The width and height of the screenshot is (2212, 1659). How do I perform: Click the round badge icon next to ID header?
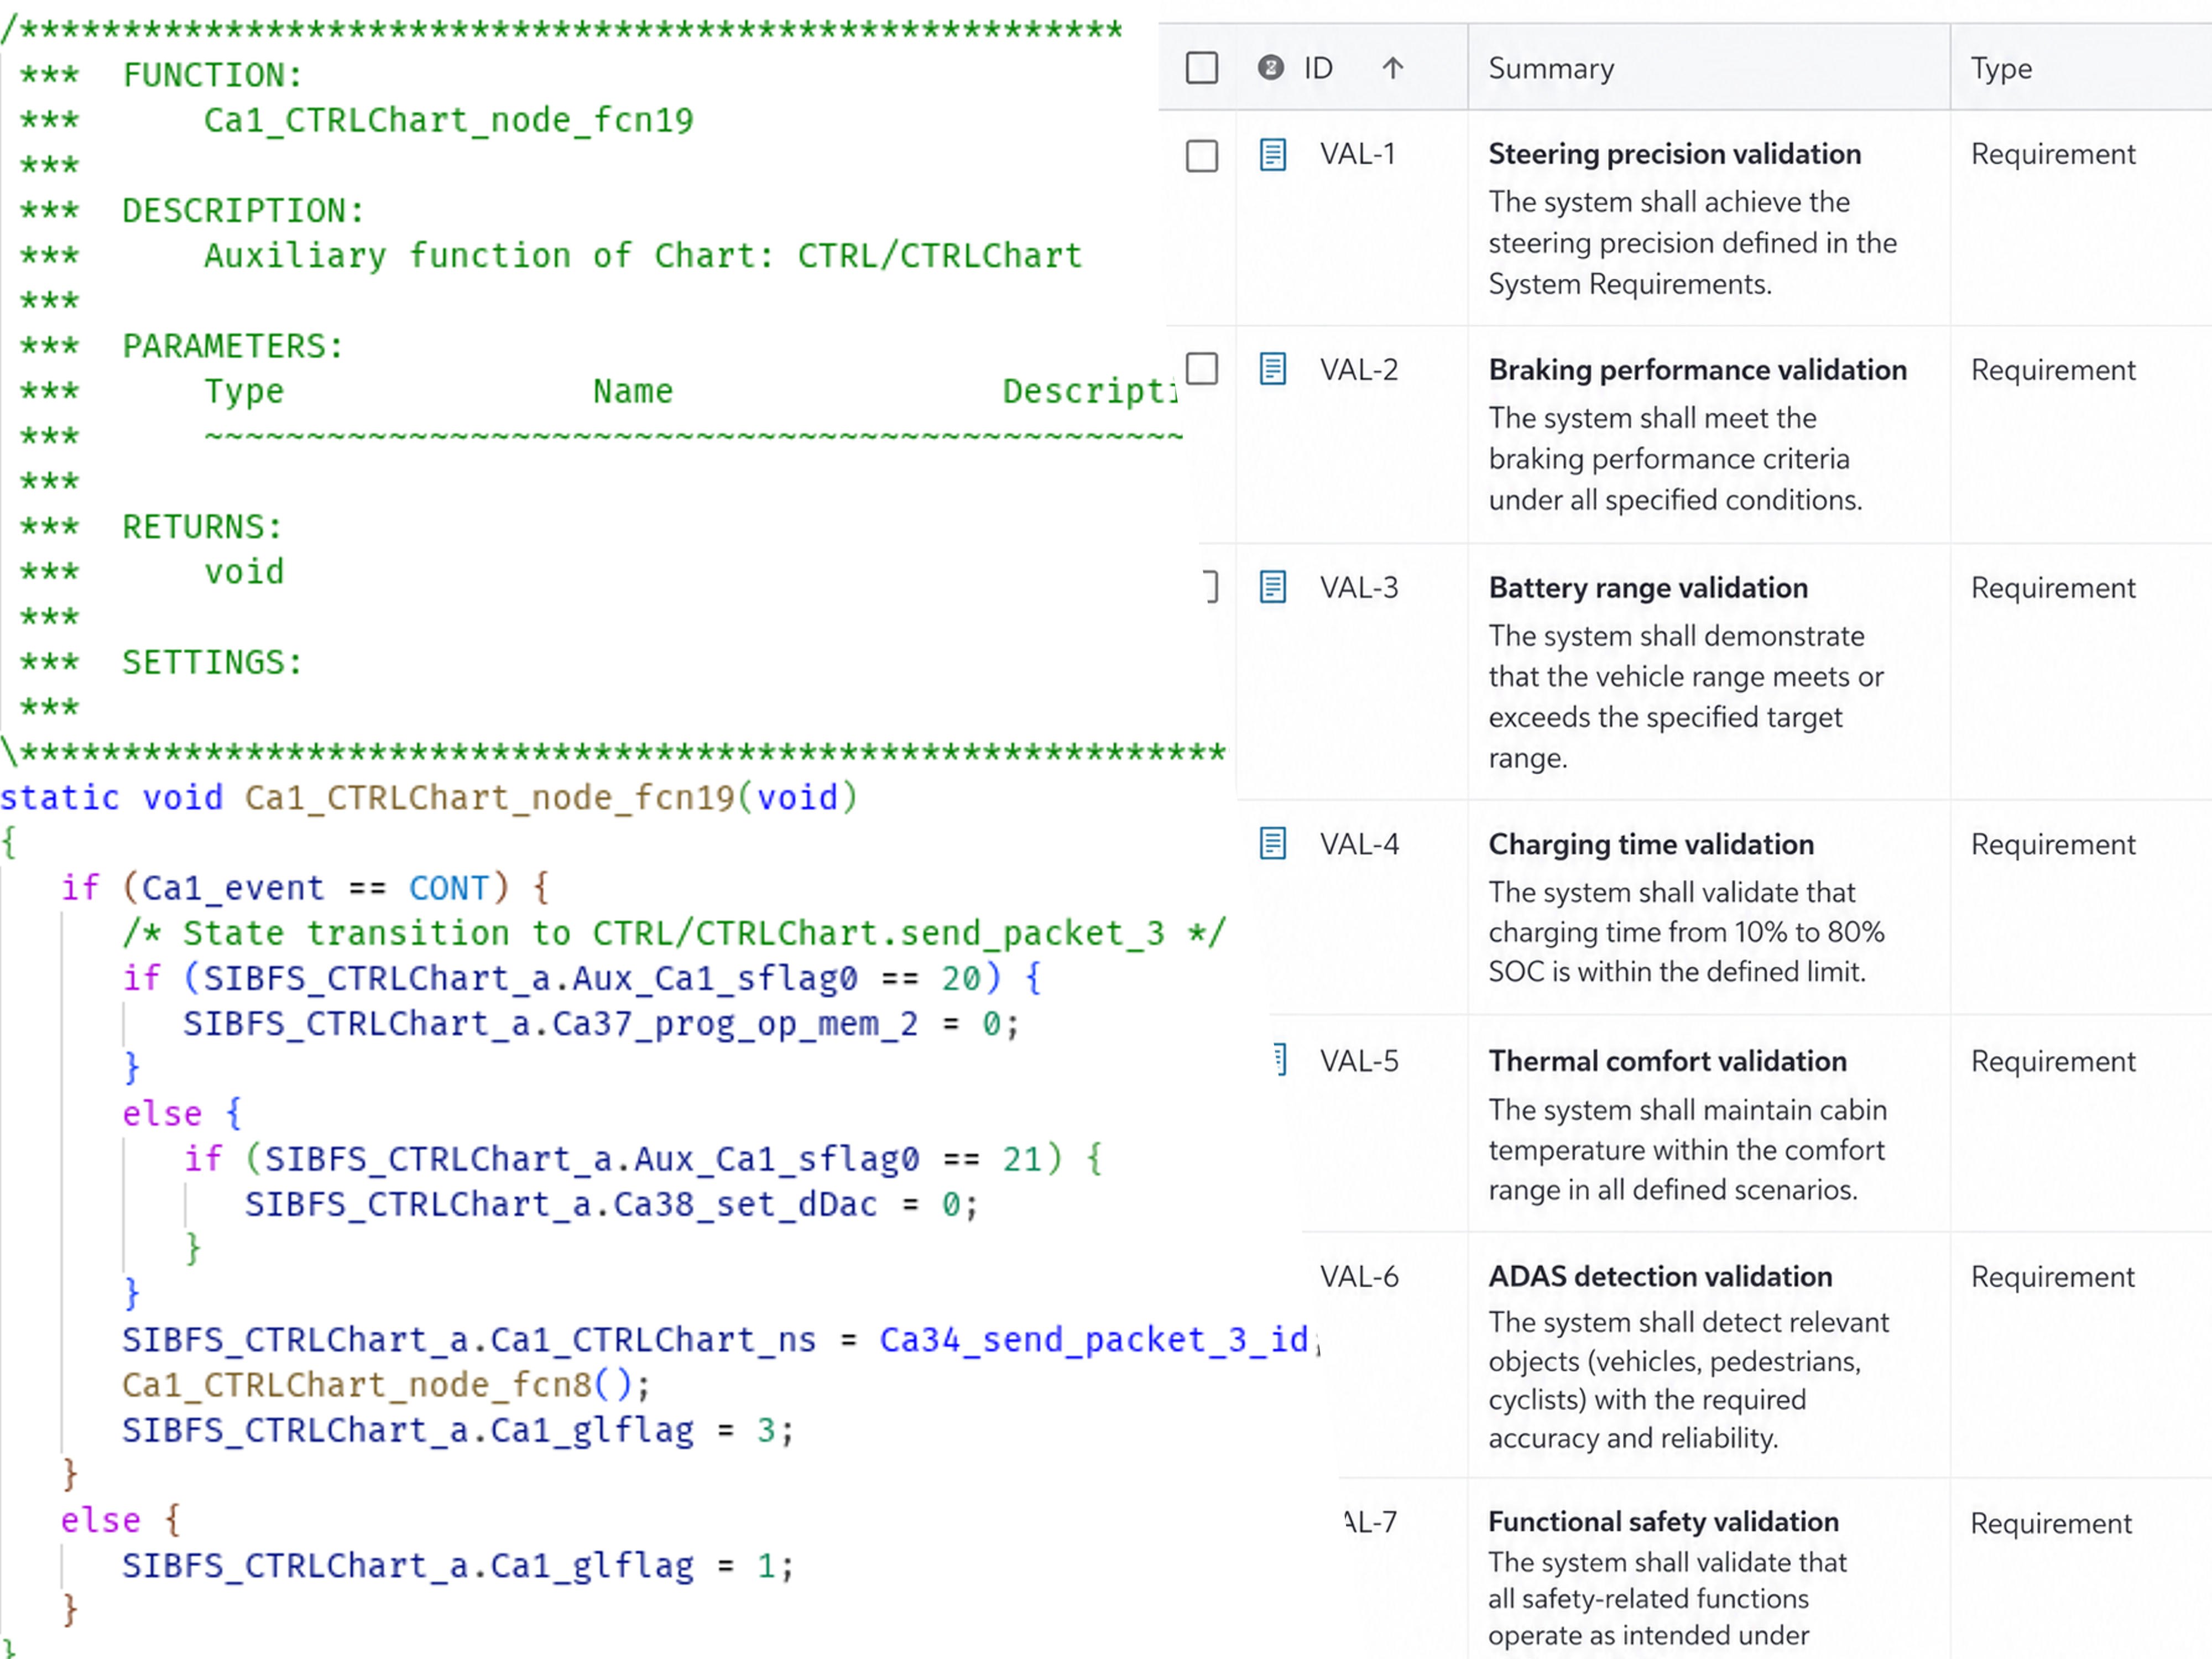1270,67
